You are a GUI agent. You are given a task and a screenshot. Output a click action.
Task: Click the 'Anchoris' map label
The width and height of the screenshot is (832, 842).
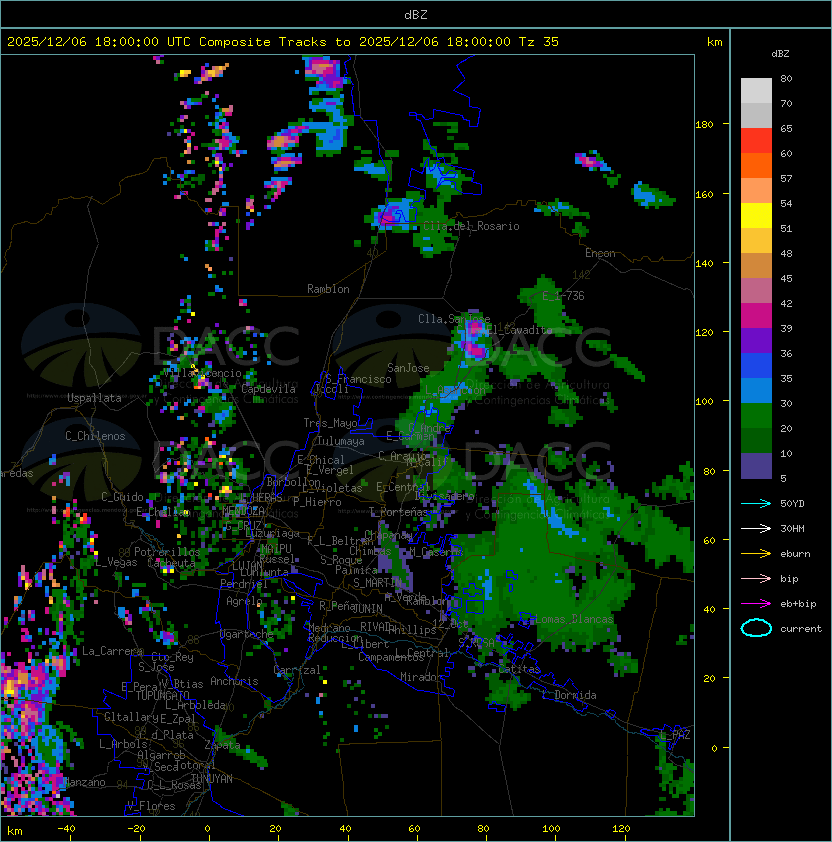pos(234,681)
